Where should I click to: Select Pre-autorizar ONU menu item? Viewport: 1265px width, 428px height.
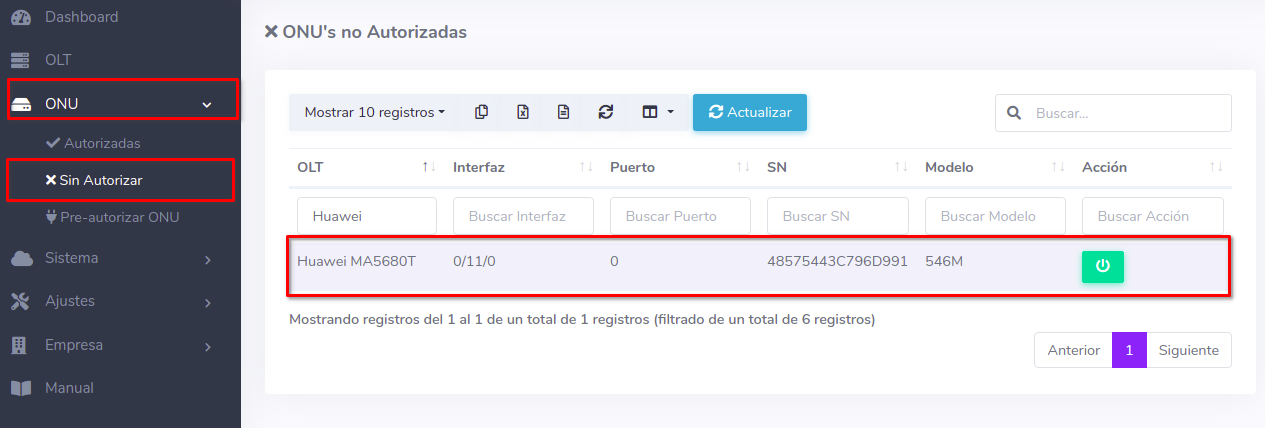(119, 217)
